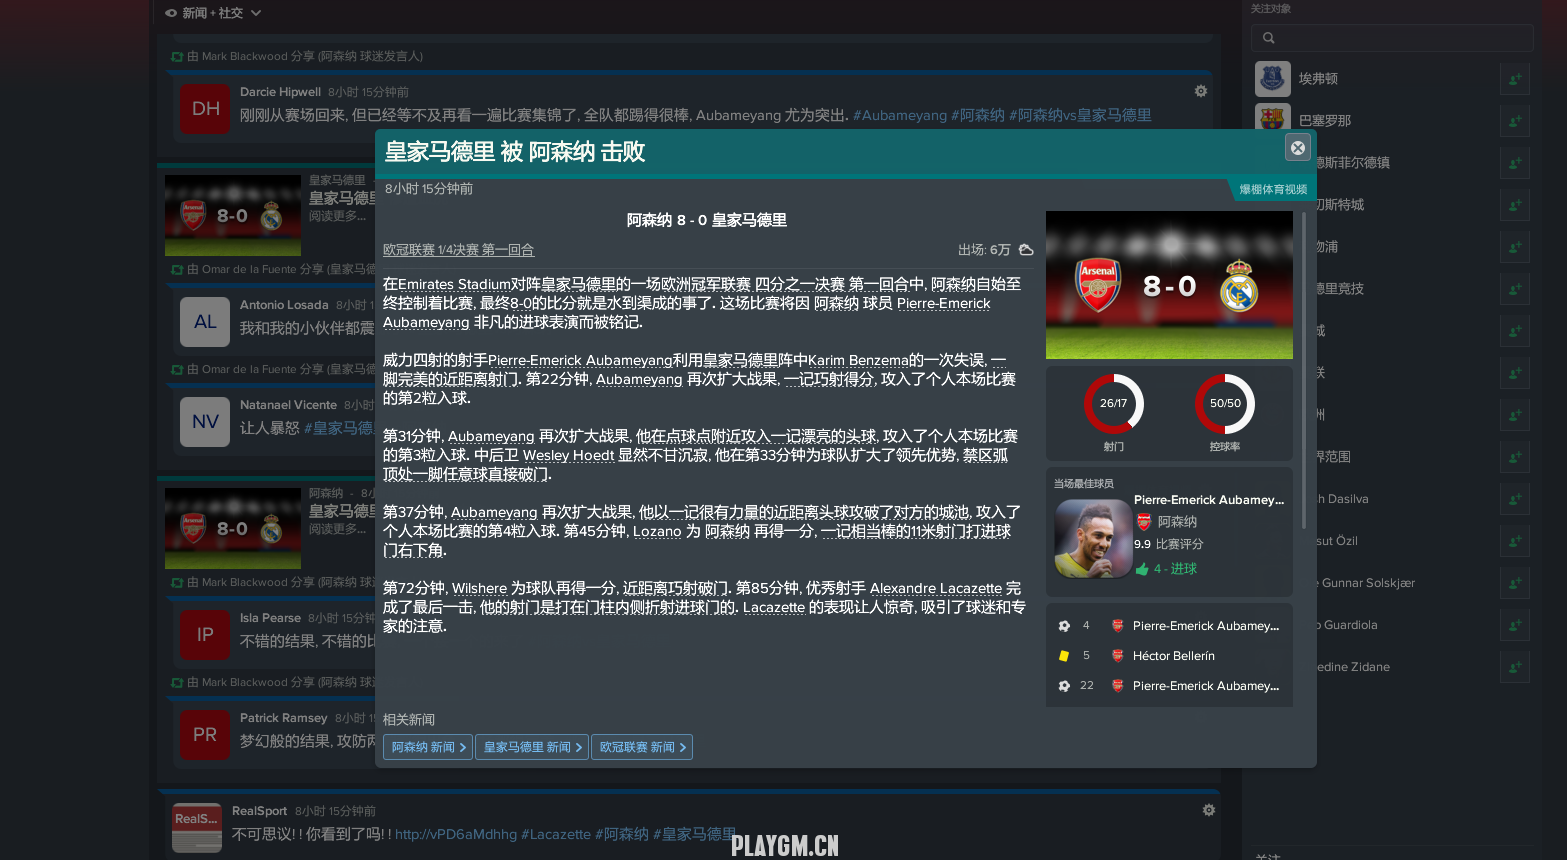
Task: Open first 8-0 news thumbnail in feed
Action: click(x=233, y=215)
